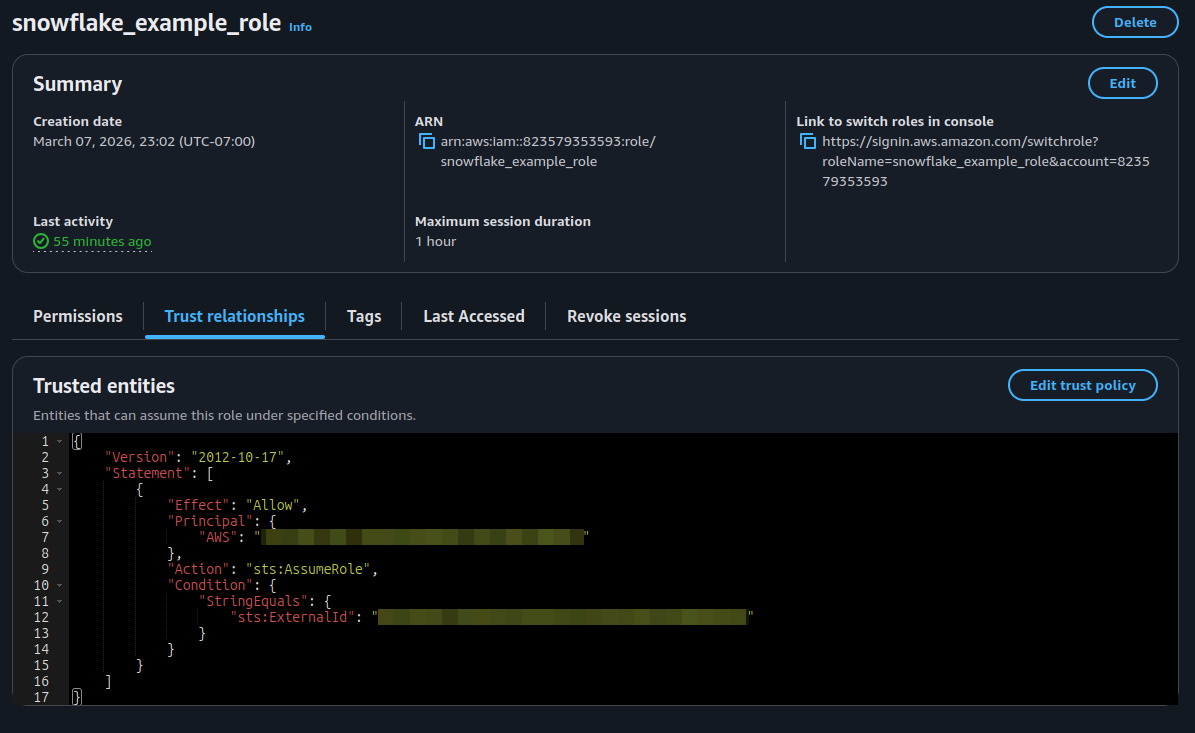Click the "sts:AssumeRole" value in editor
1195x733 pixels.
point(308,569)
